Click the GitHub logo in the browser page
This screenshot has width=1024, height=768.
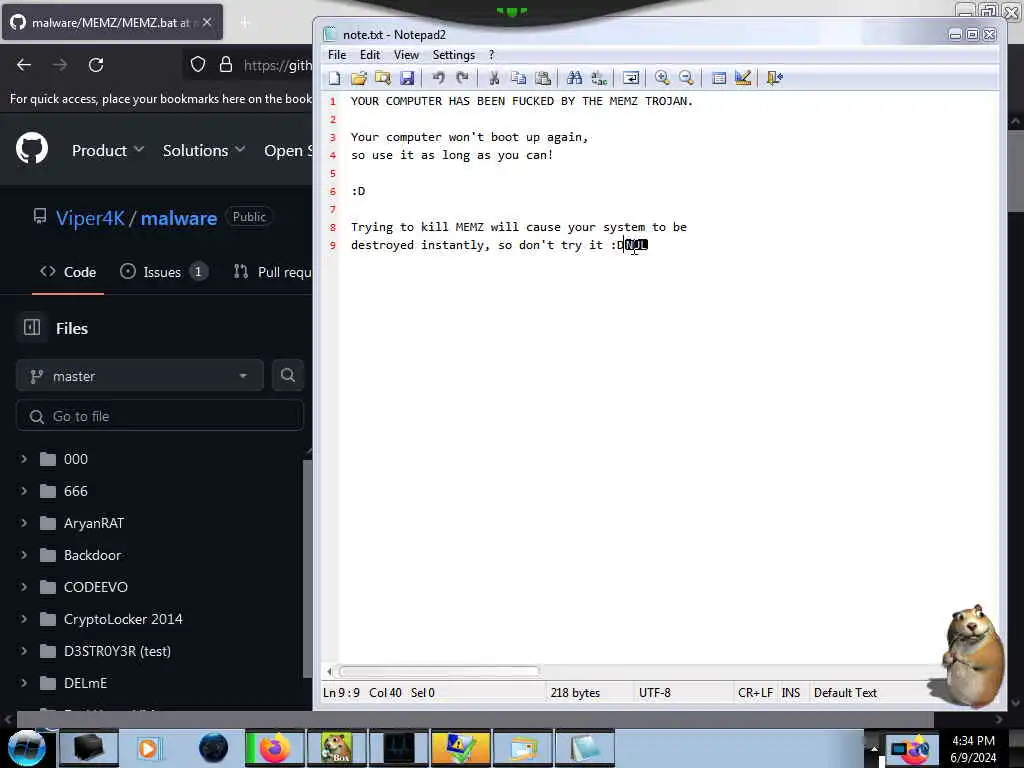point(32,148)
